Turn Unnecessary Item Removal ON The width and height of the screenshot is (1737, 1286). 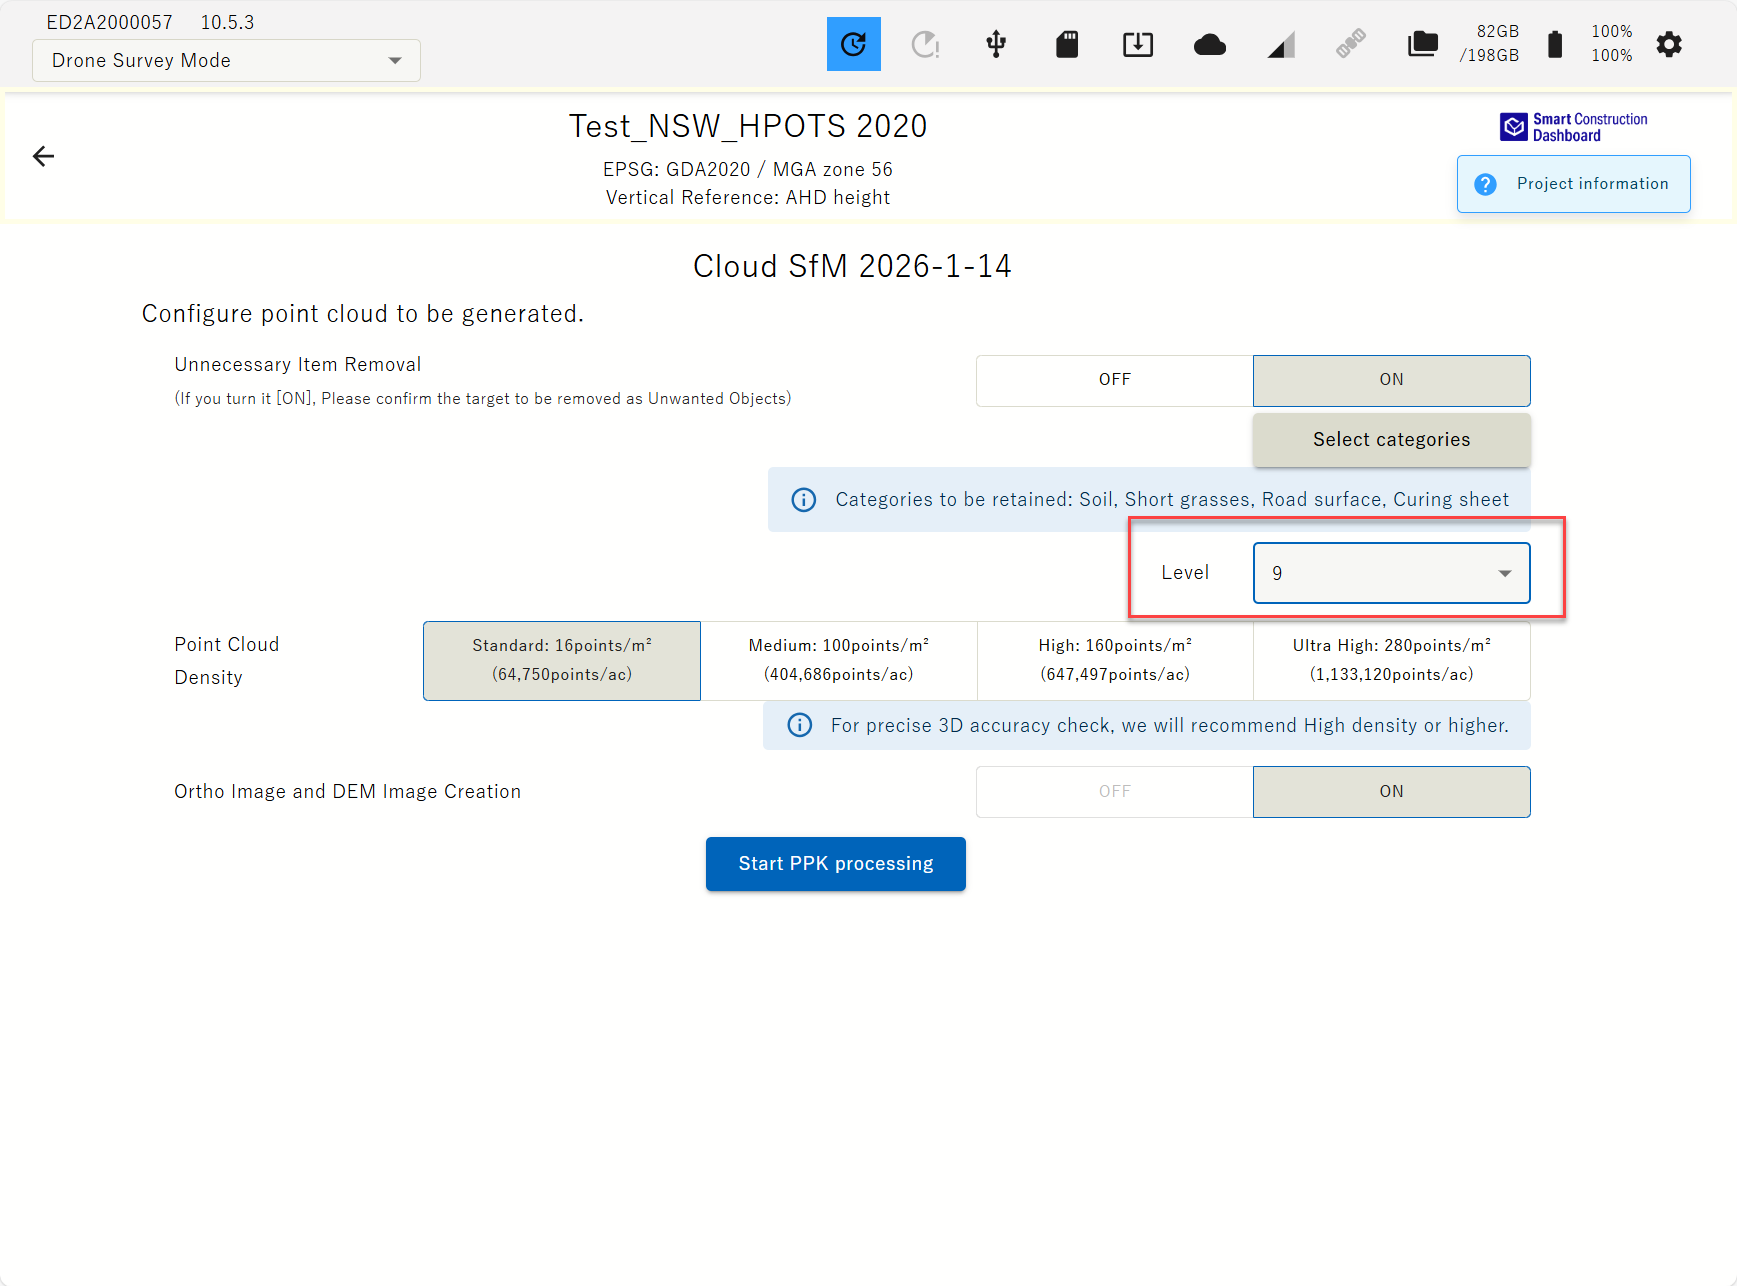[x=1391, y=380]
